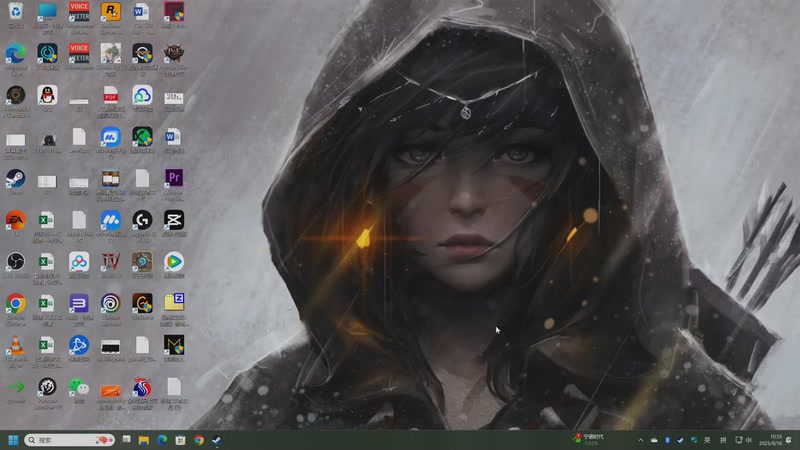Open the volume control in tray
800x450 pixels.
[749, 440]
